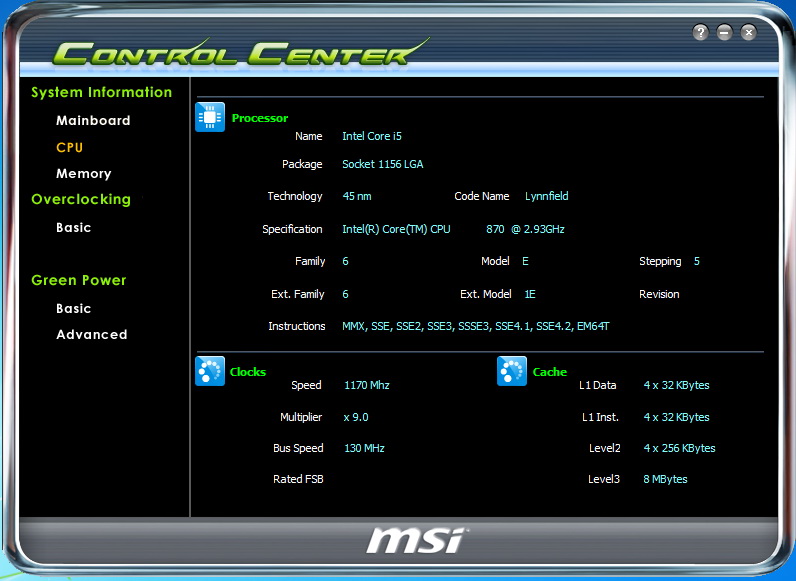Switch to the Memory page
Viewport: 796px width, 581px height.
point(84,173)
